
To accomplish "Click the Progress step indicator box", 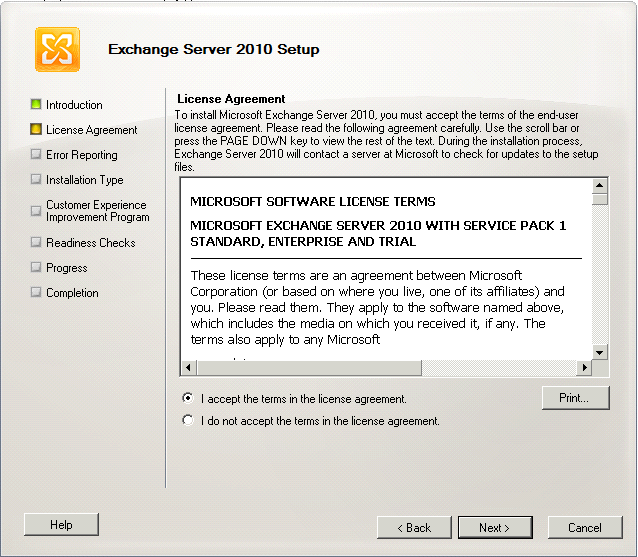I will click(36, 267).
